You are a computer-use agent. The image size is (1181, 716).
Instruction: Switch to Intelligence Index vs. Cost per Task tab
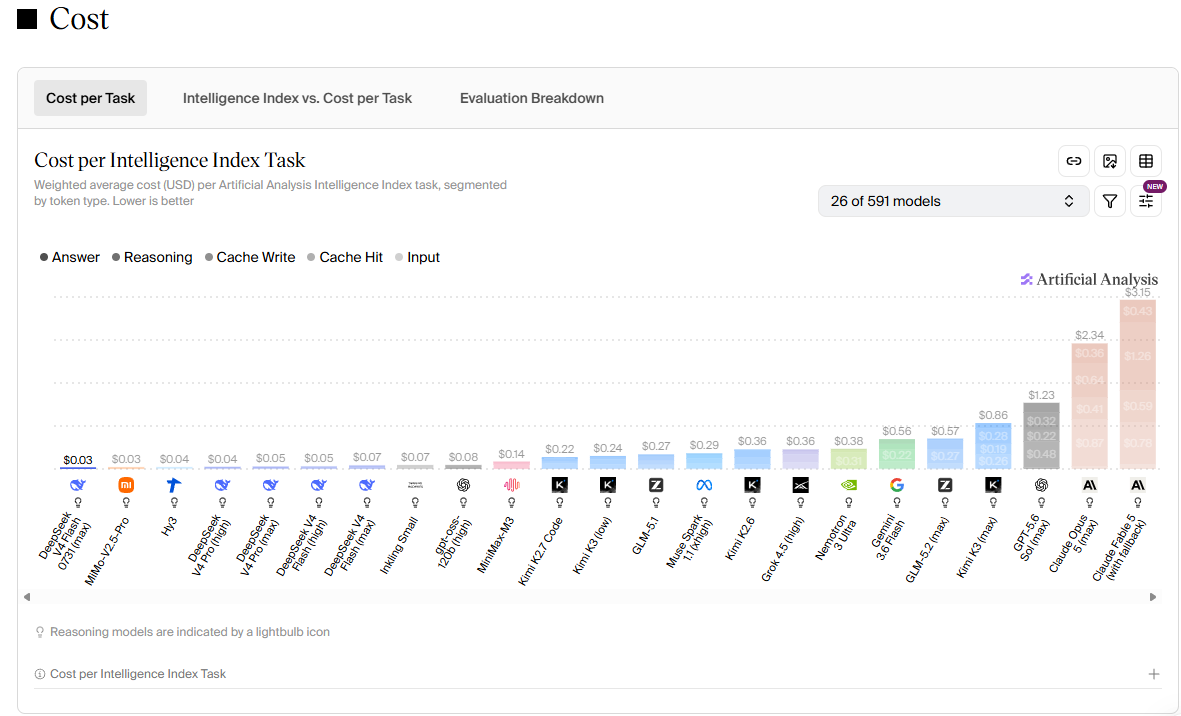[297, 98]
